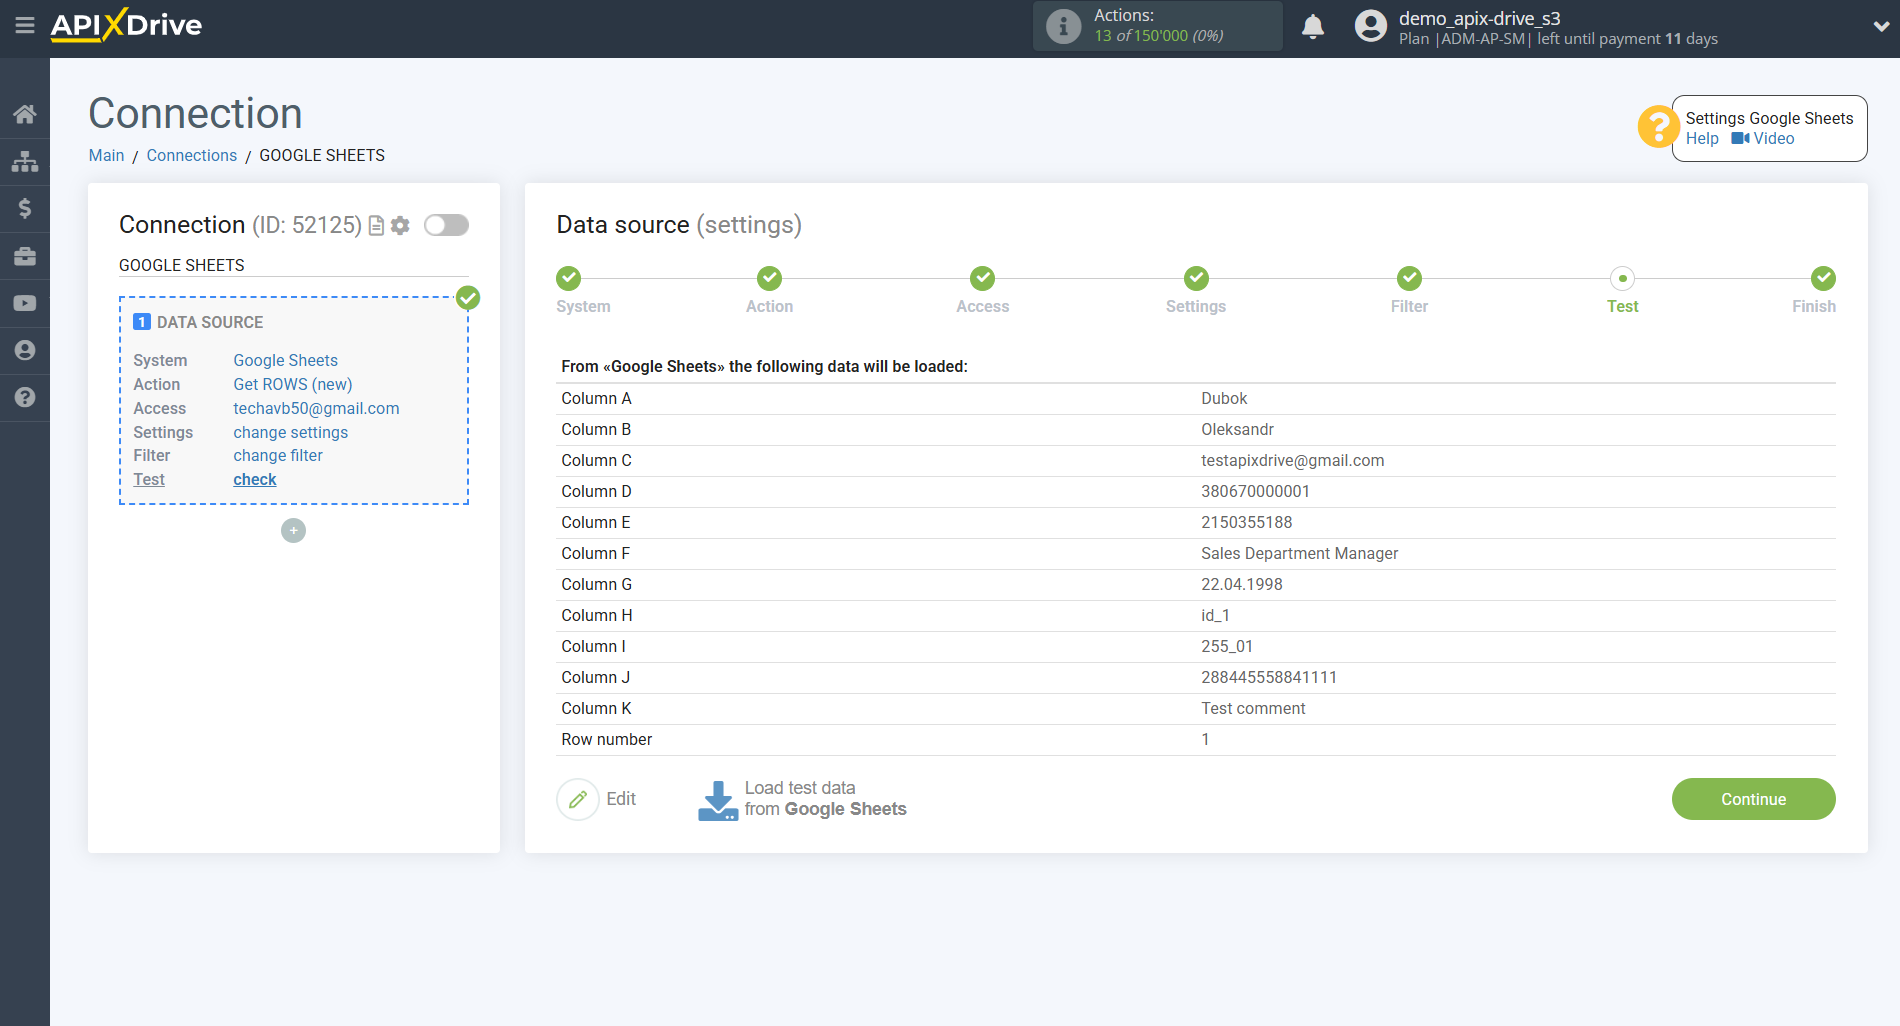Screen dimensions: 1900x1026
Task: Open the Home sidebar icon
Action: [x=25, y=114]
